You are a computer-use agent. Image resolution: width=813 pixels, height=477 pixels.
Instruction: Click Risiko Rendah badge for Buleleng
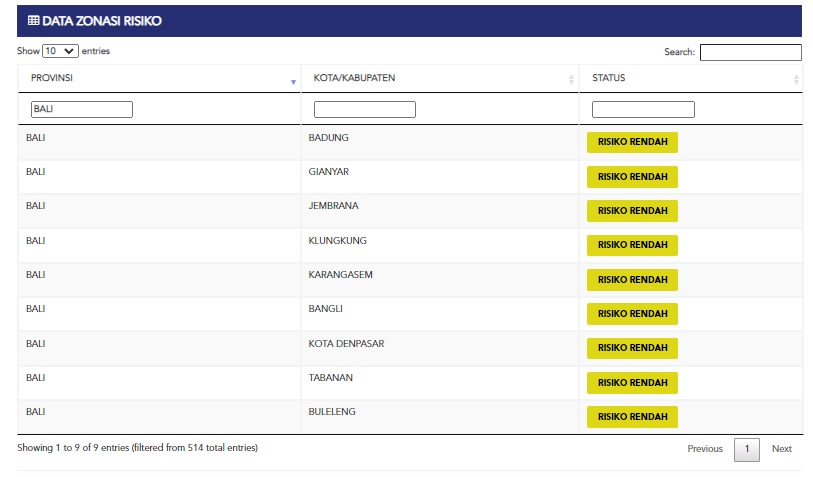[632, 417]
